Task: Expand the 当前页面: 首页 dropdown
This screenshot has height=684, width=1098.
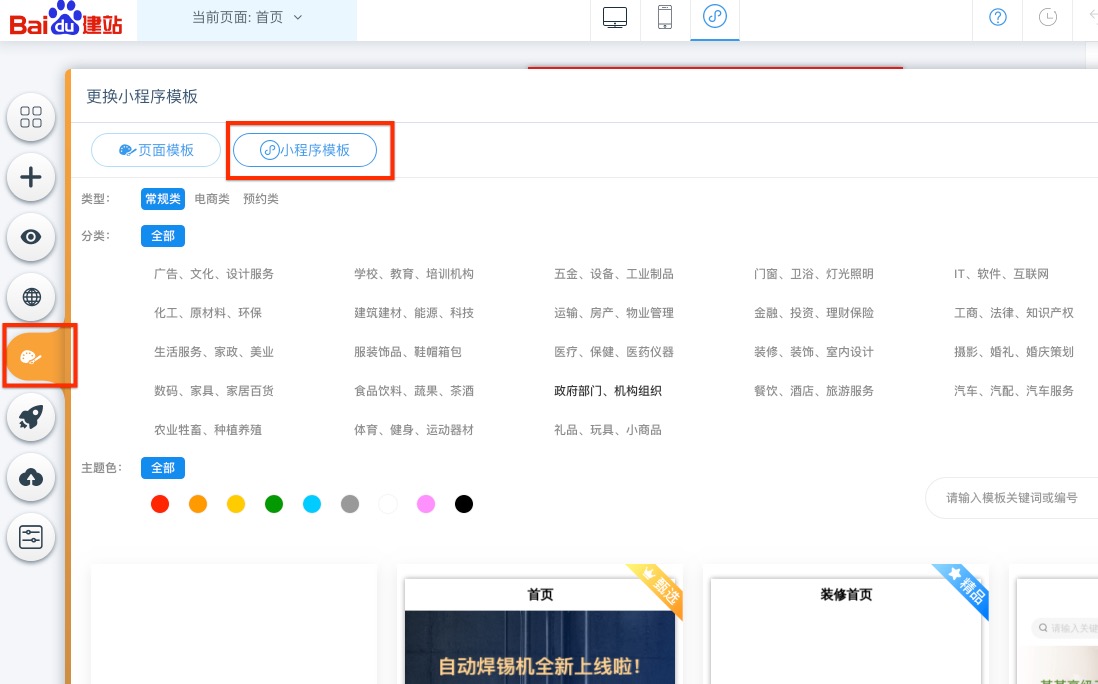Action: click(x=247, y=18)
